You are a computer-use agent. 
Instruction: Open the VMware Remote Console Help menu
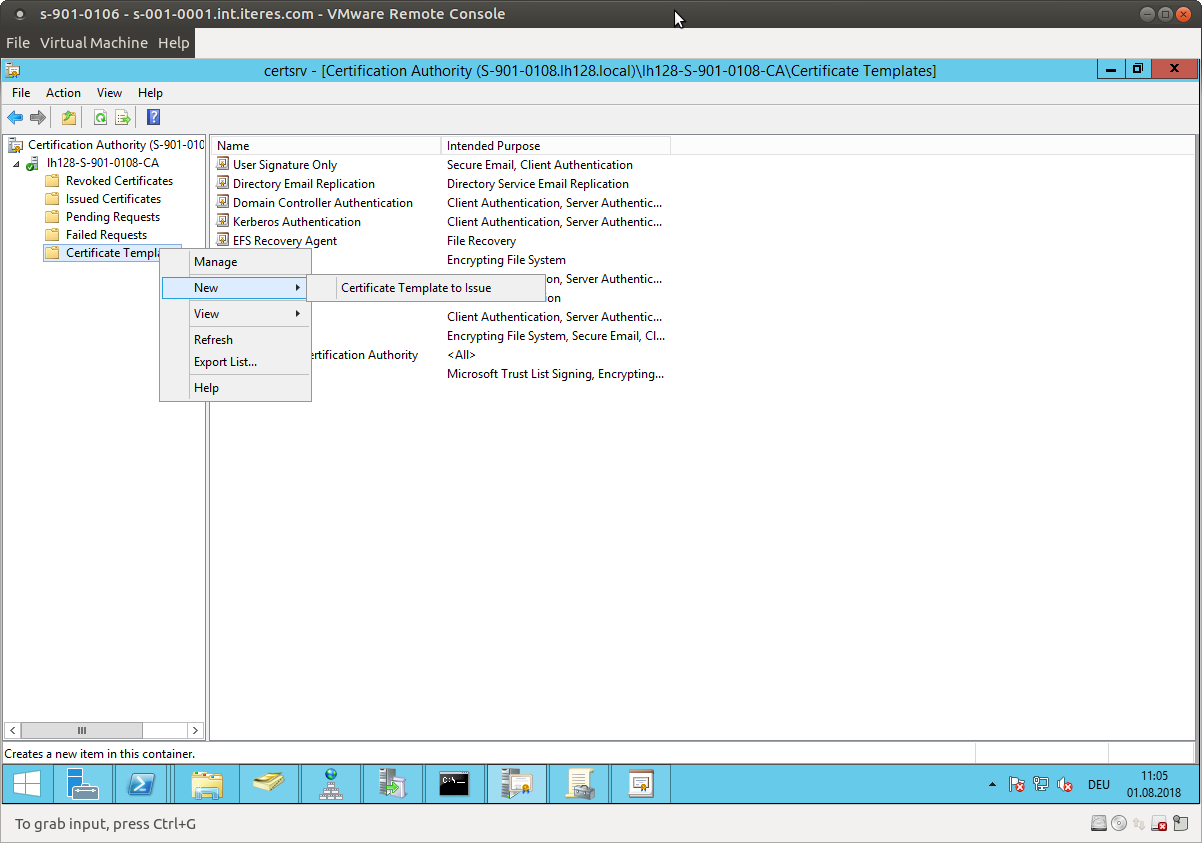point(173,43)
